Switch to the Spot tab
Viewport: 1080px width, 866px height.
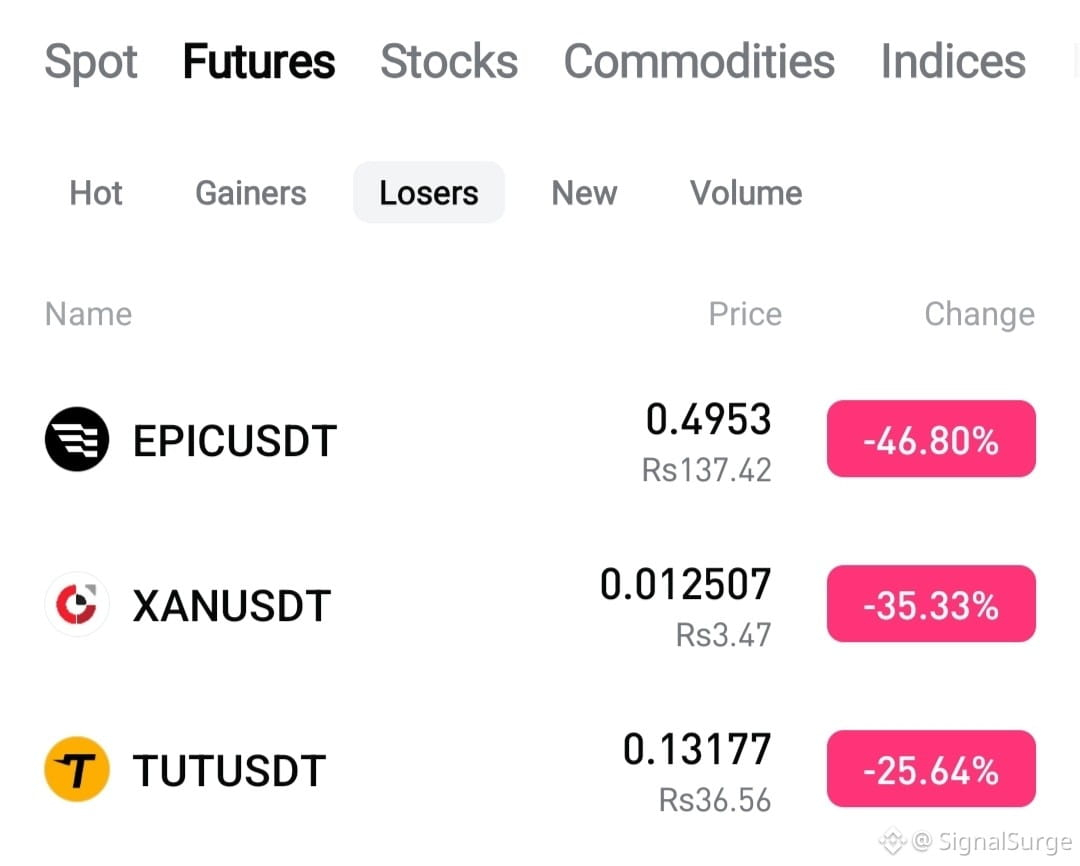pos(90,61)
